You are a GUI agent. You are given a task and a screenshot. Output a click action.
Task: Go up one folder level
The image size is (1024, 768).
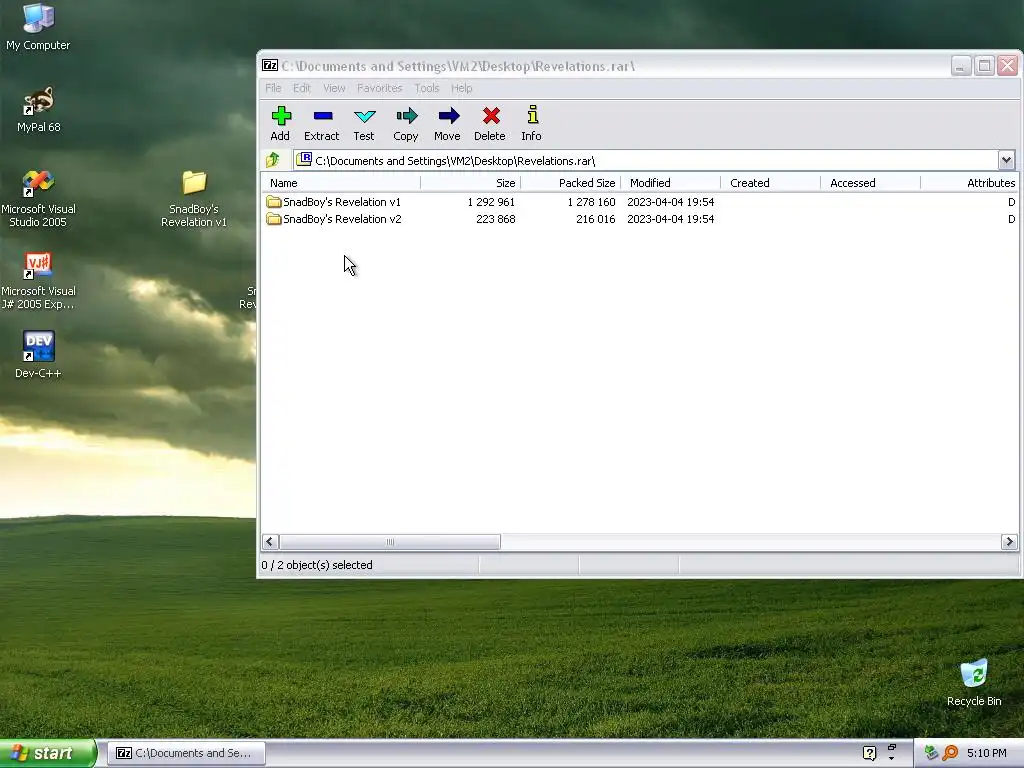[x=273, y=160]
